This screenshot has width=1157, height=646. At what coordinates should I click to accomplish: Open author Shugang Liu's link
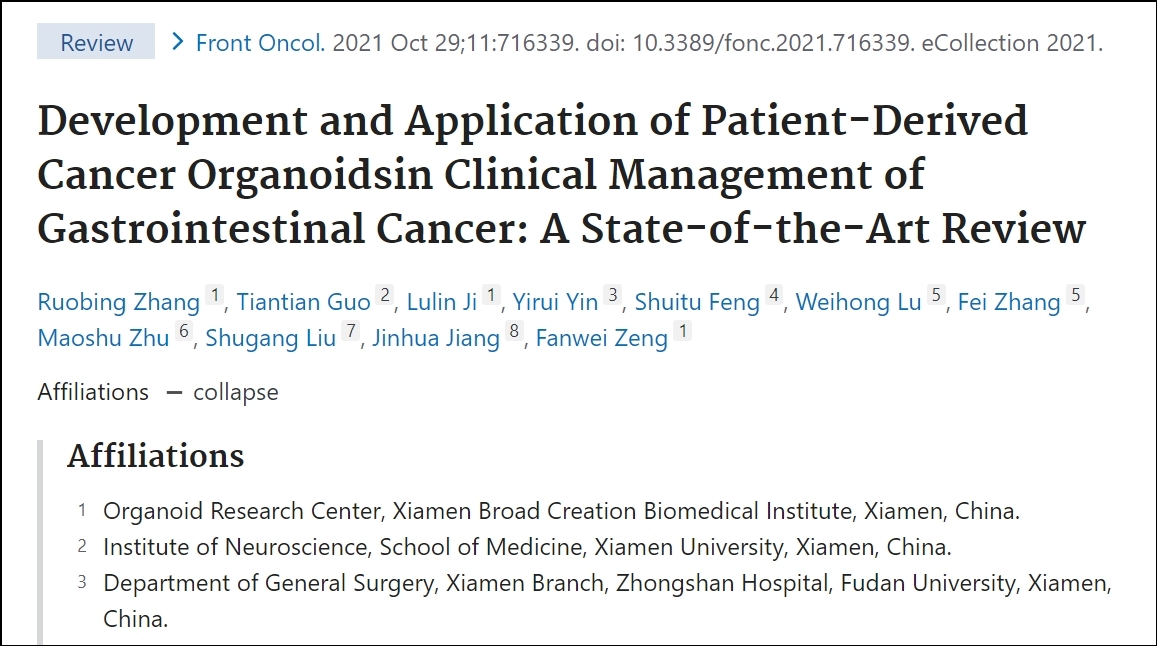pos(270,338)
